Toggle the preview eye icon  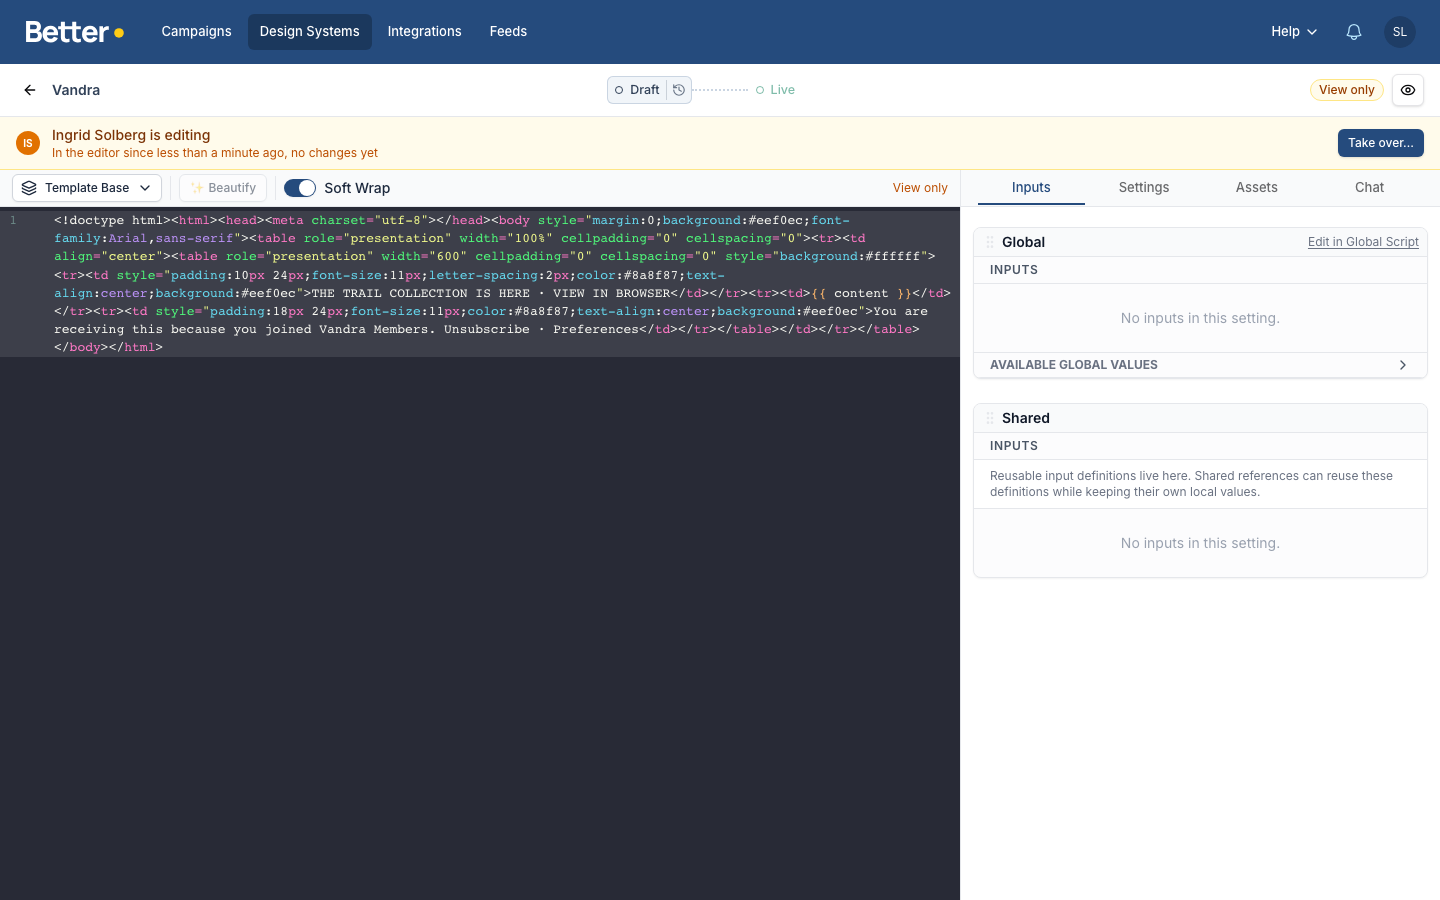[1408, 90]
